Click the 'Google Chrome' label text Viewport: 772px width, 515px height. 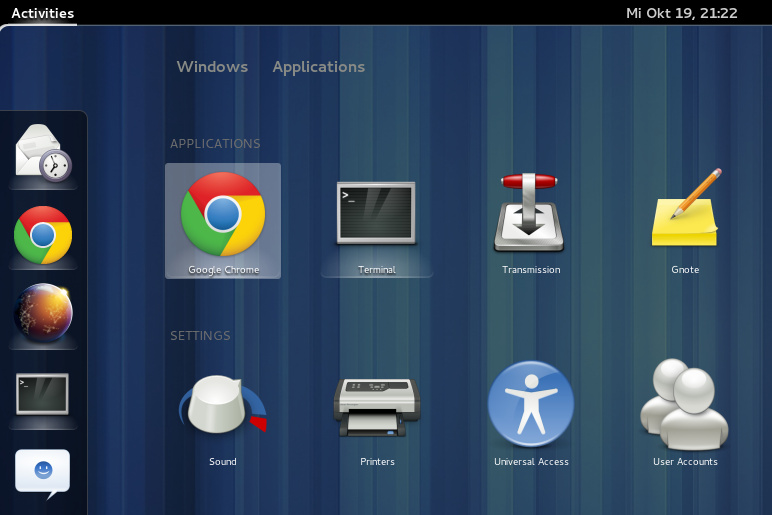coord(224,270)
